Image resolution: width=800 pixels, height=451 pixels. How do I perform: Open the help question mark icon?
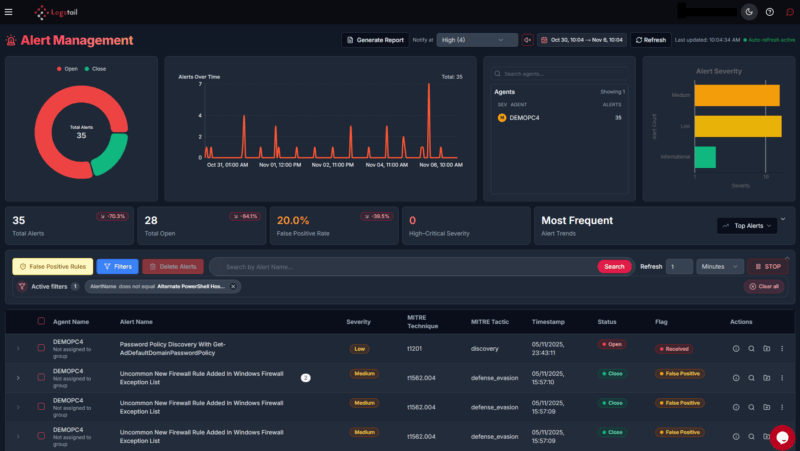click(770, 12)
